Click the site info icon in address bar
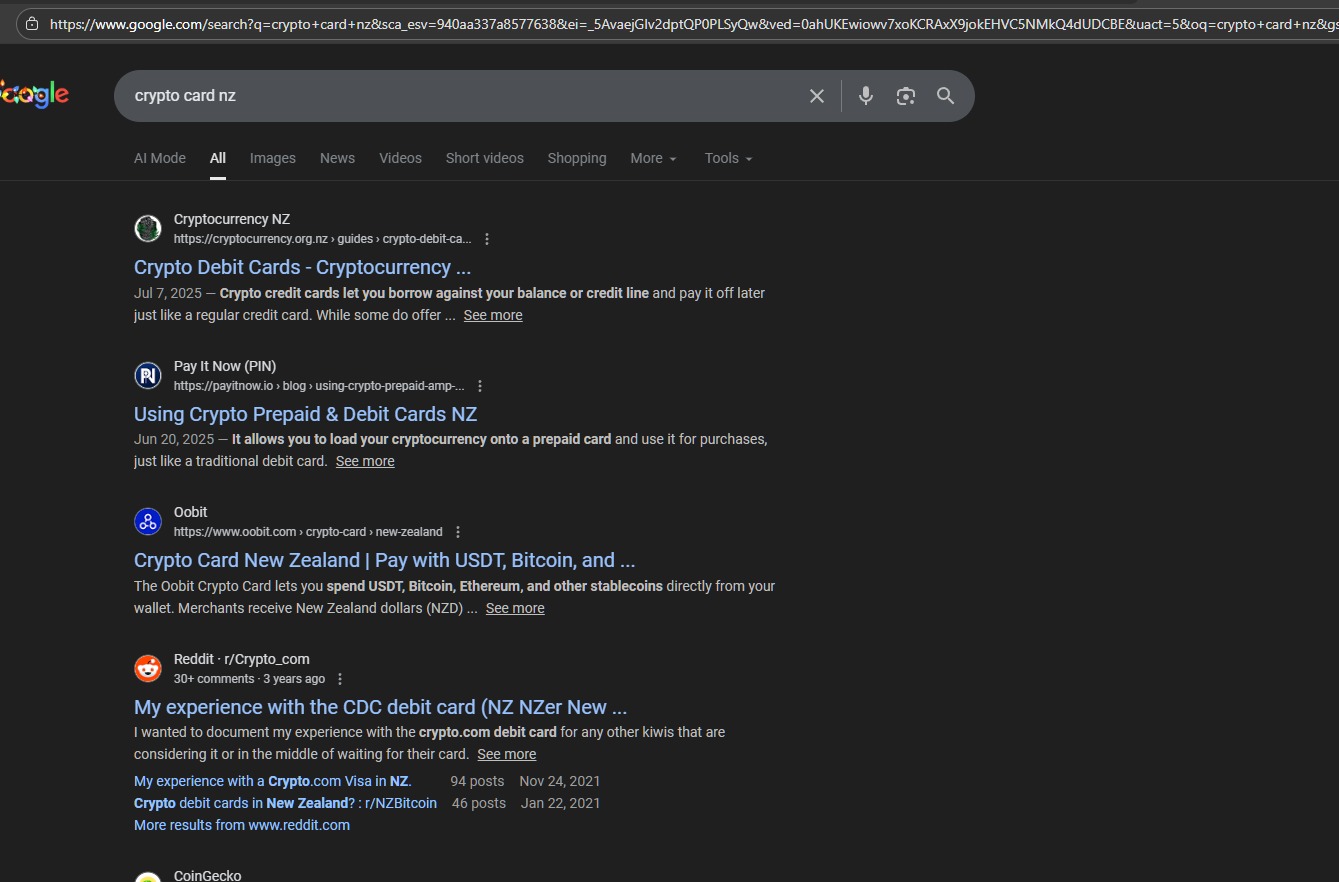Image resolution: width=1339 pixels, height=882 pixels. [31, 23]
